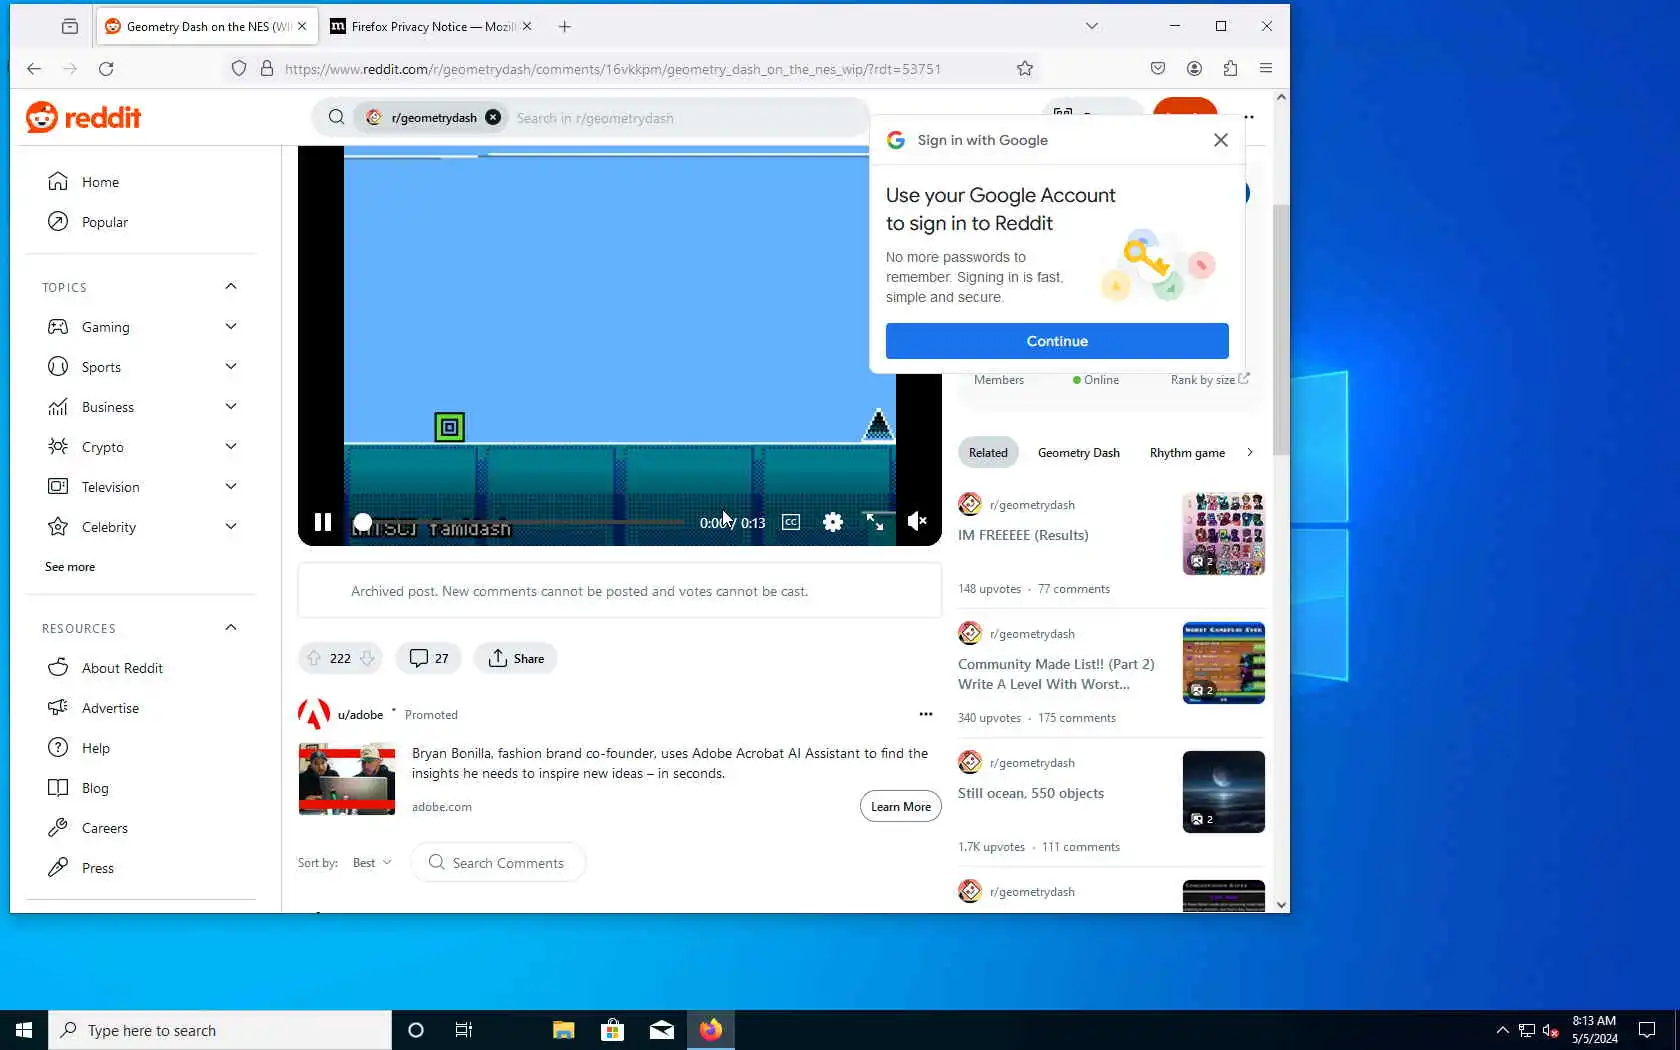
Task: Expand the Celebrity topic
Action: click(x=231, y=527)
